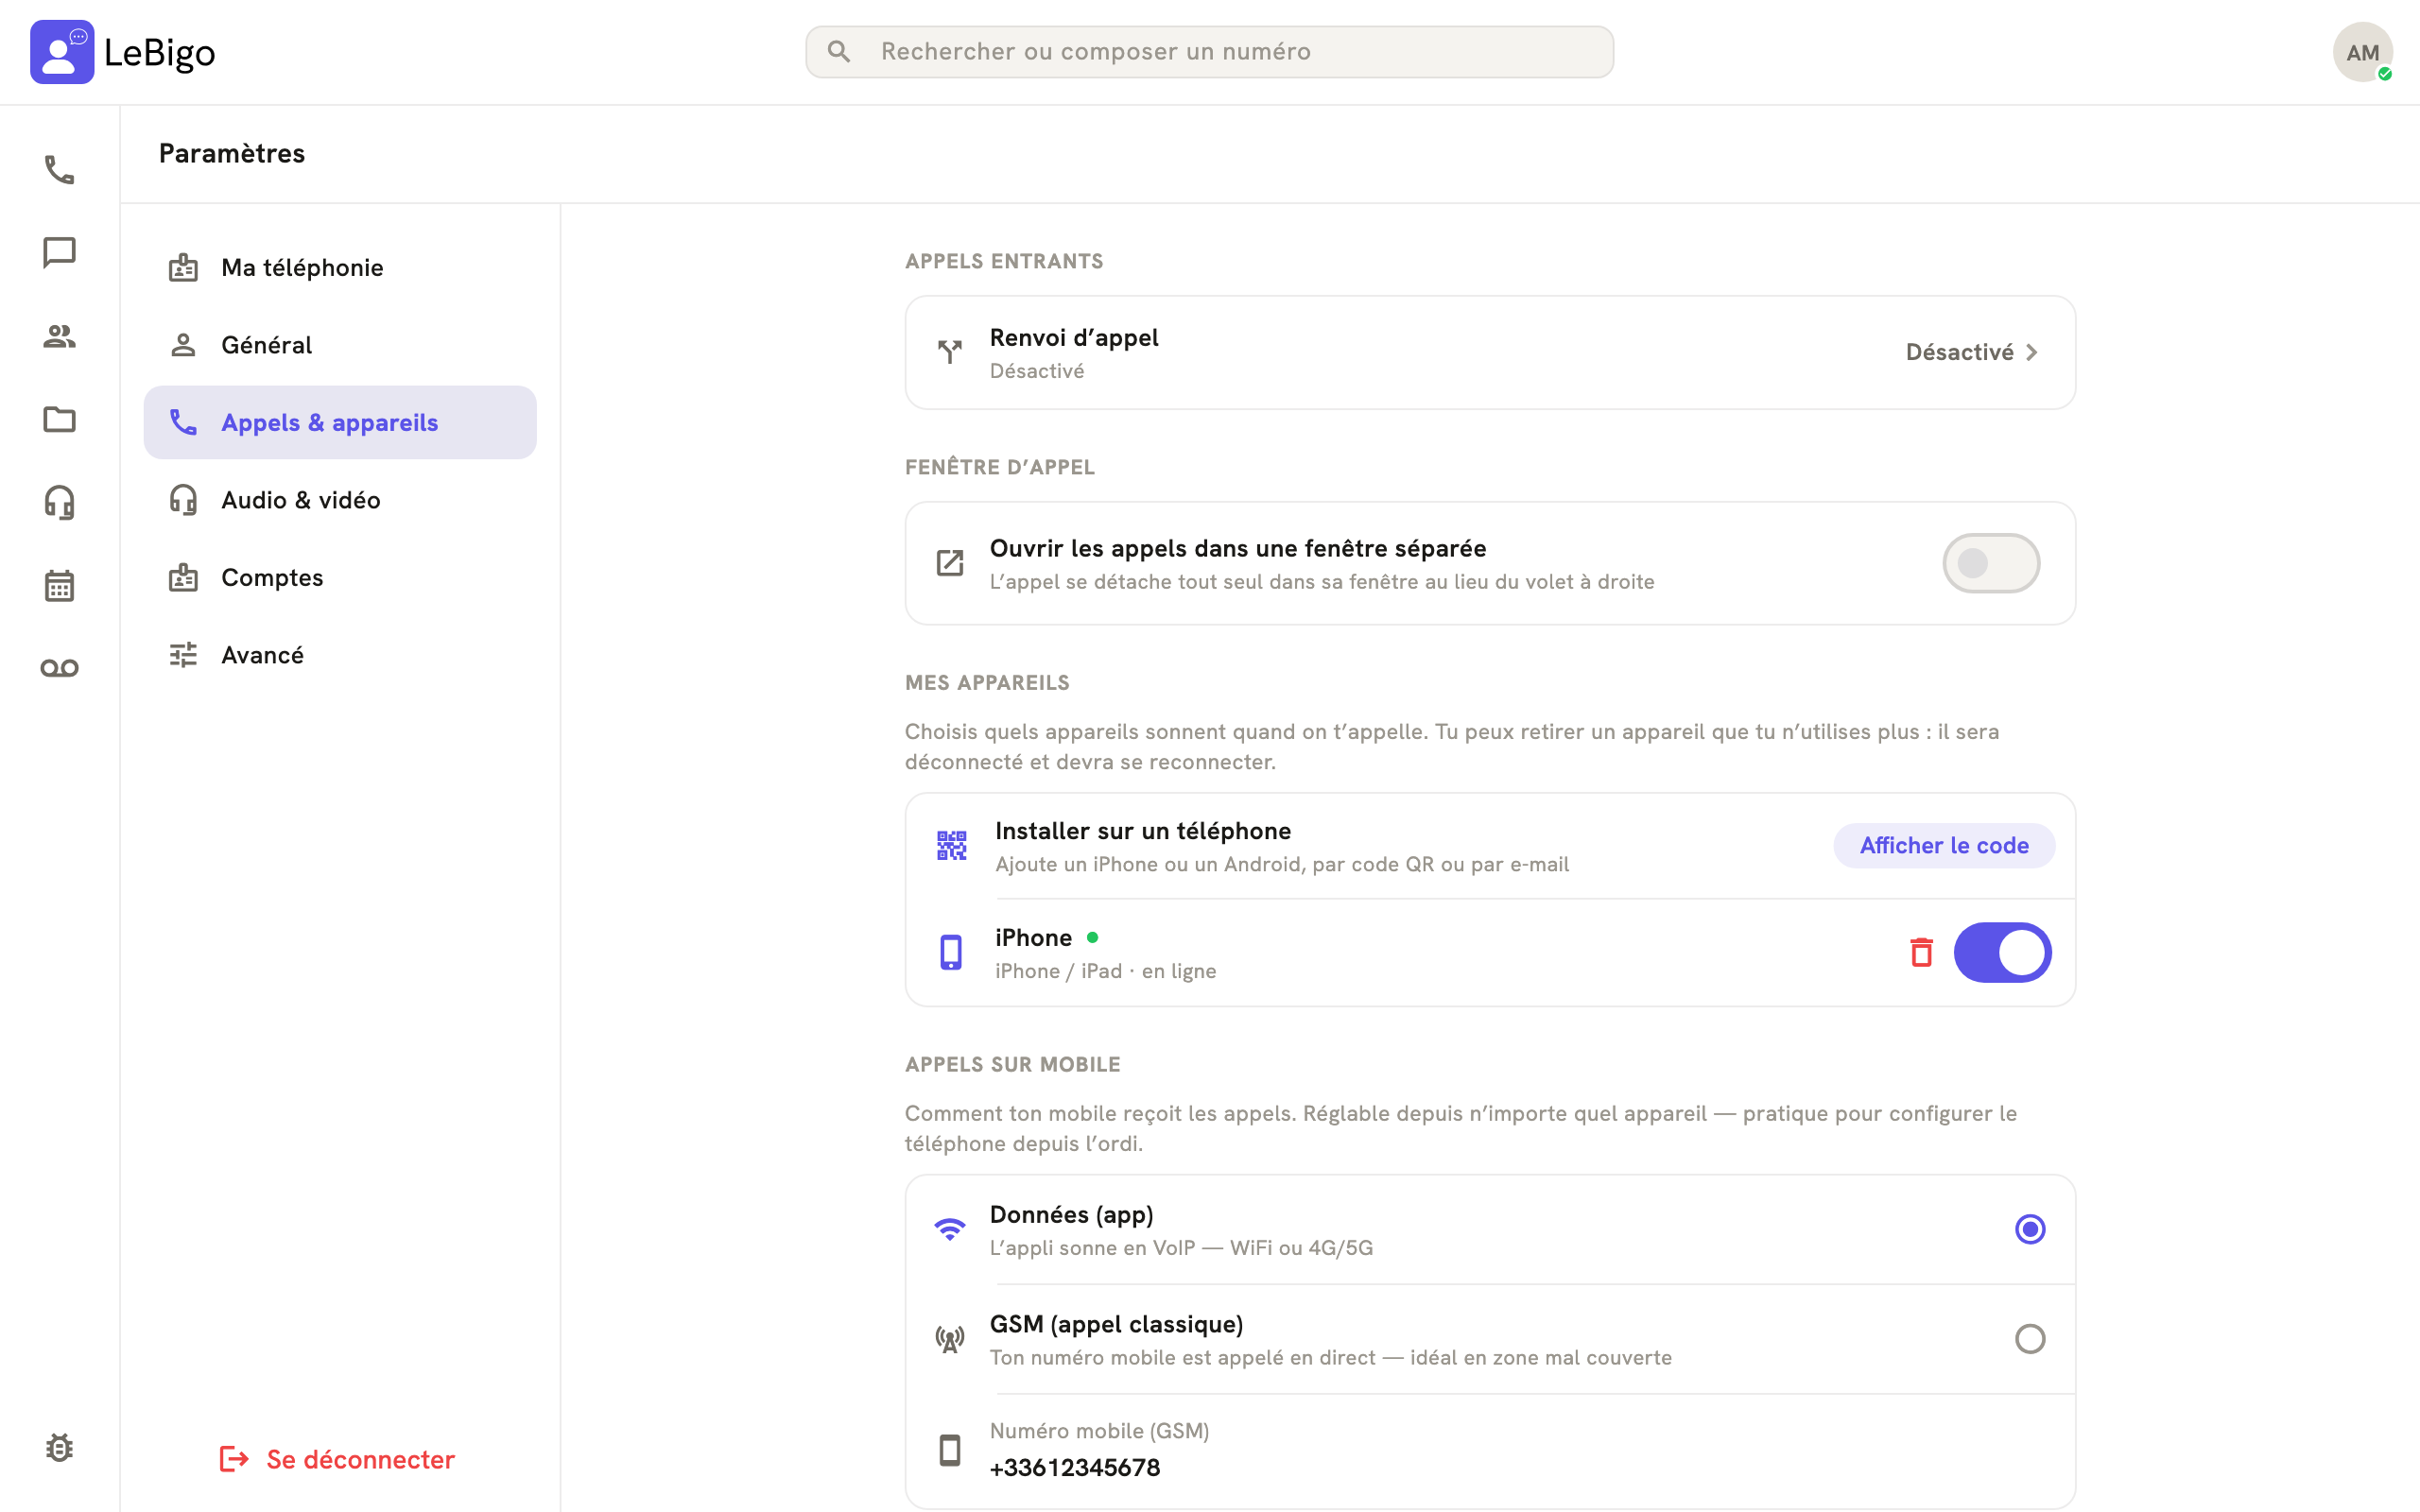
Task: Open the voicemail icon in sidebar
Action: point(59,668)
